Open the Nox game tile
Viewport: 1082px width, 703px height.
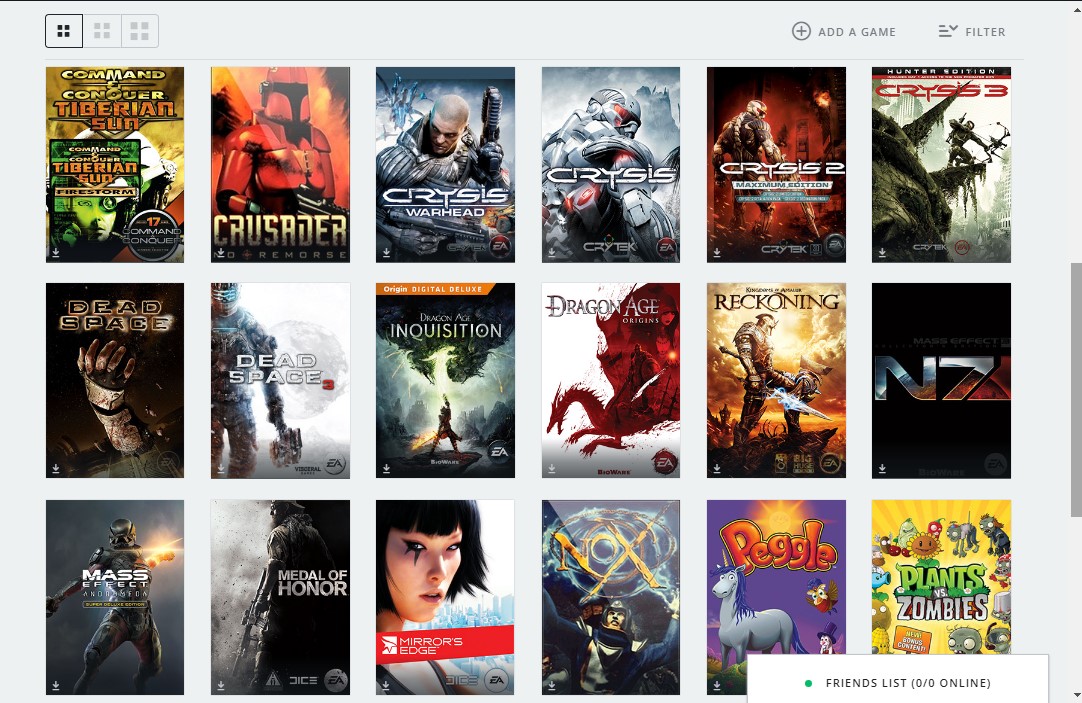(611, 597)
